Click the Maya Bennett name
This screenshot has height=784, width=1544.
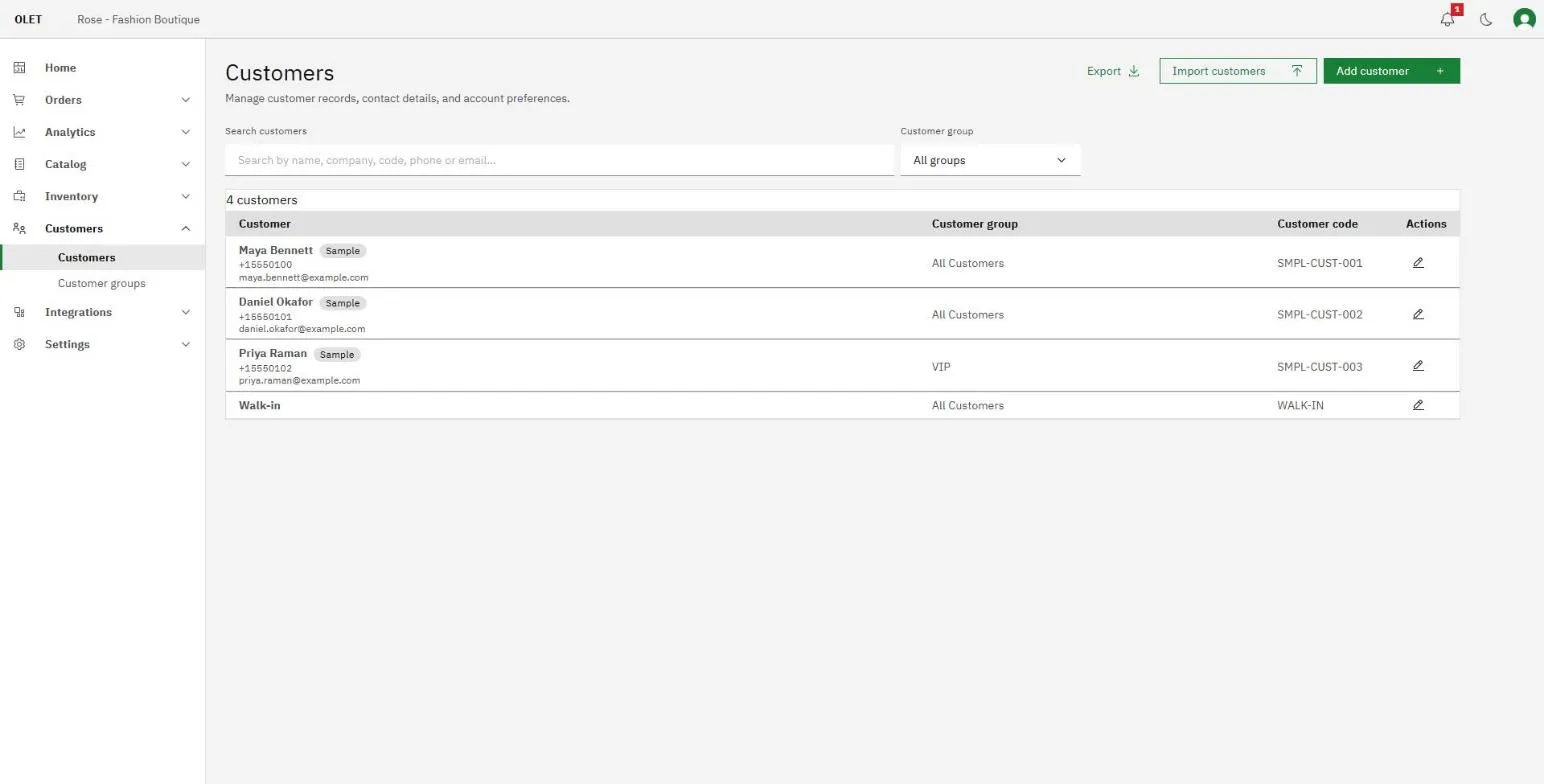276,250
